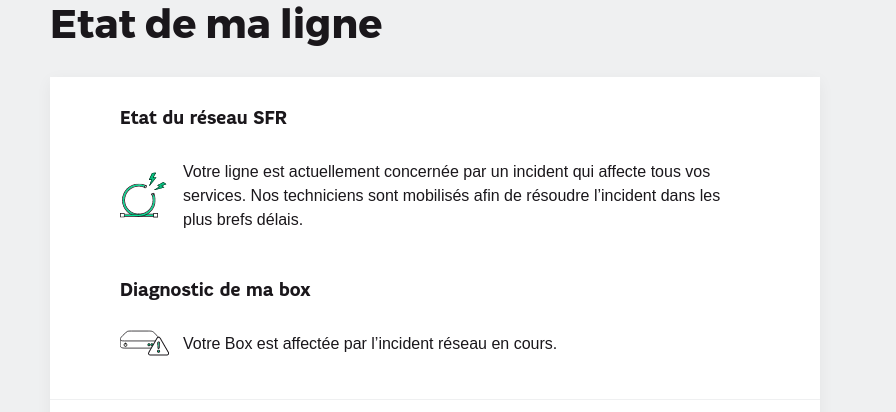Image resolution: width=896 pixels, height=412 pixels.
Task: Click the box diagnostic icon
Action: pyautogui.click(x=145, y=343)
